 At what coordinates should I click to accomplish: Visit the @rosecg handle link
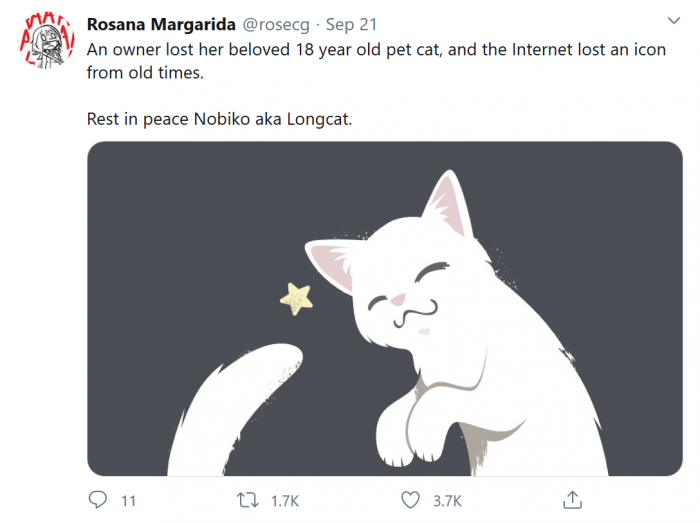point(278,24)
